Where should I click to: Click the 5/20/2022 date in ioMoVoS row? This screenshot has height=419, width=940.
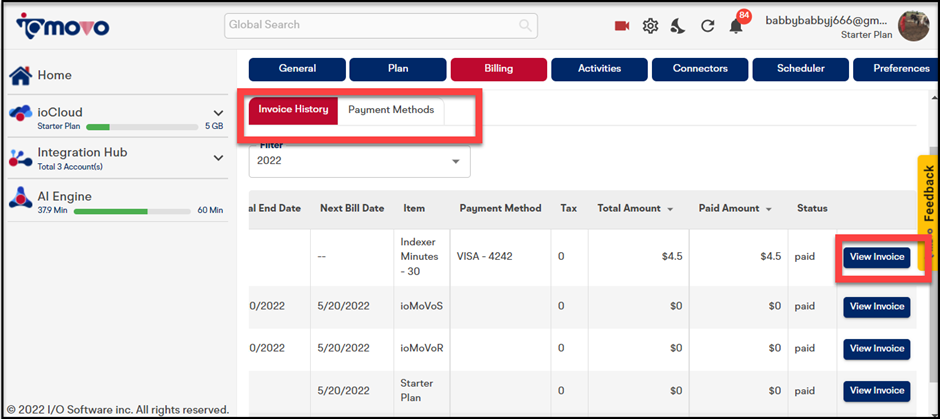344,306
